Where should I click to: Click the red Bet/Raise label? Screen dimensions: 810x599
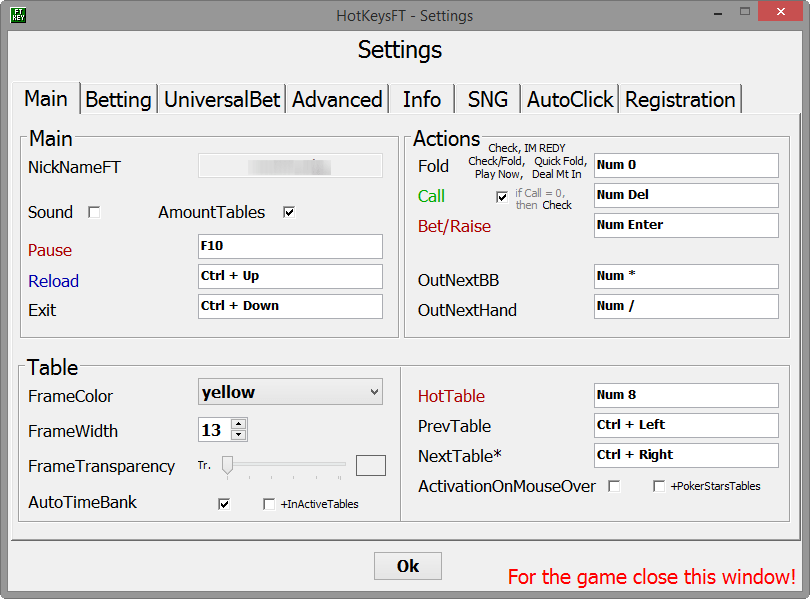tap(454, 226)
